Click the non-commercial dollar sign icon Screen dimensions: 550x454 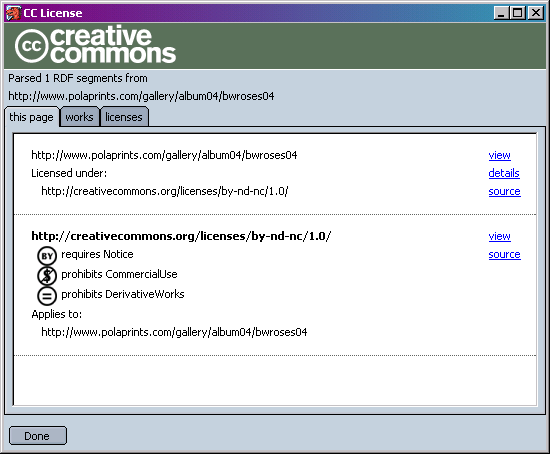click(47, 275)
